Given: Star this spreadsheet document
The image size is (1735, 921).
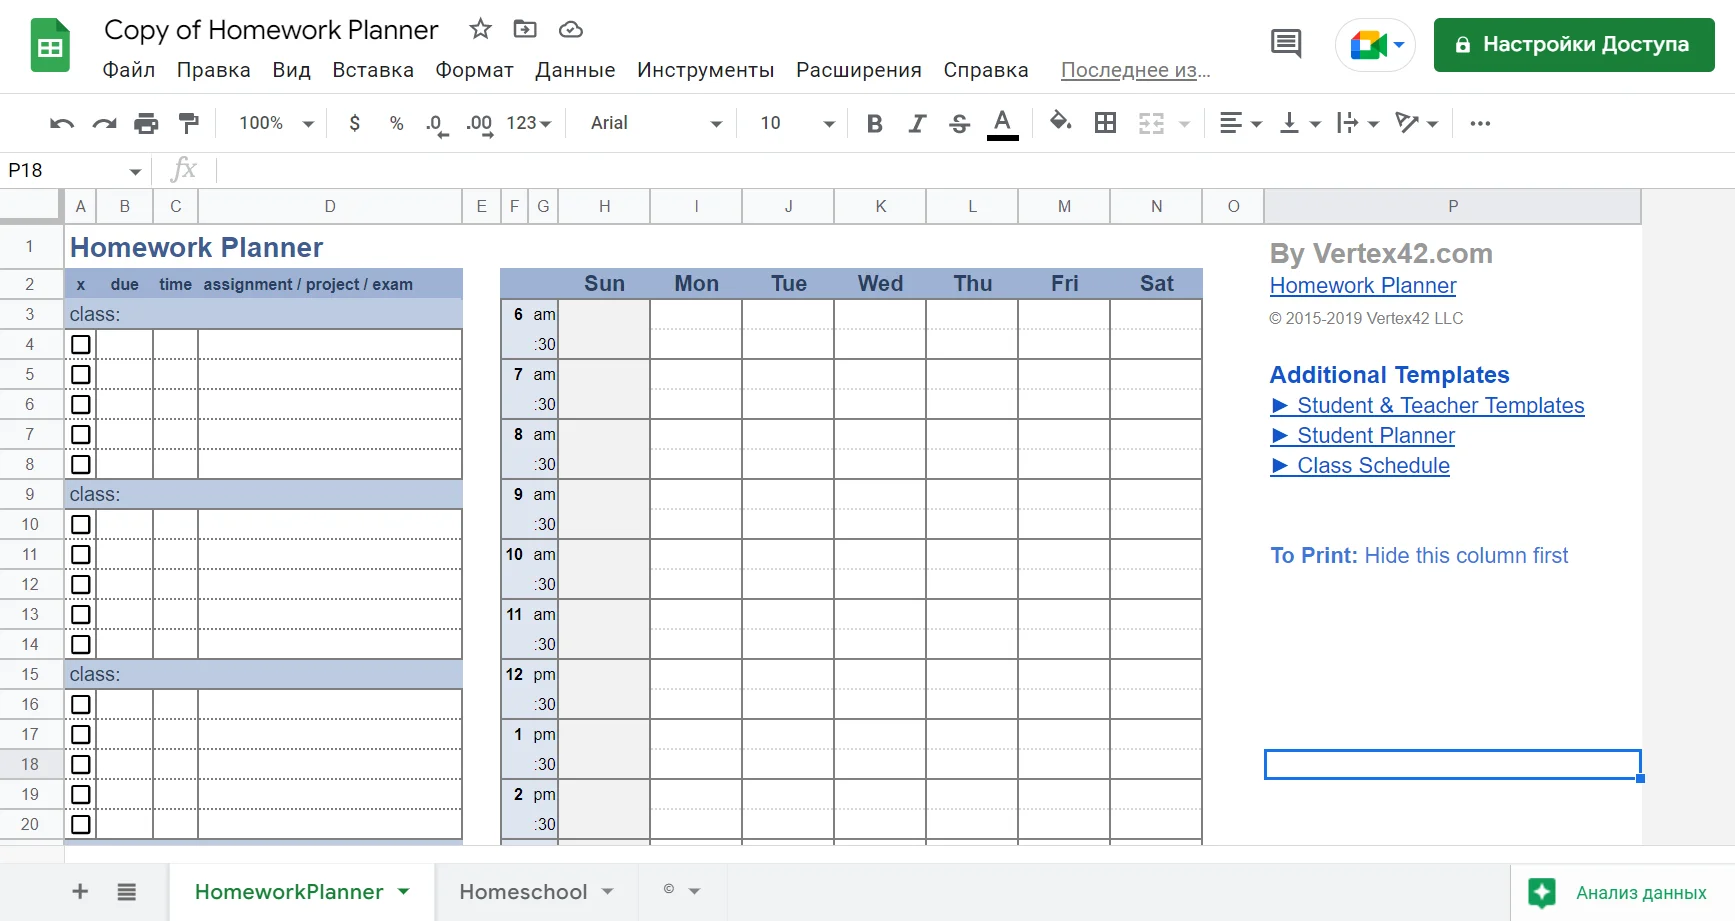Looking at the screenshot, I should 481,29.
